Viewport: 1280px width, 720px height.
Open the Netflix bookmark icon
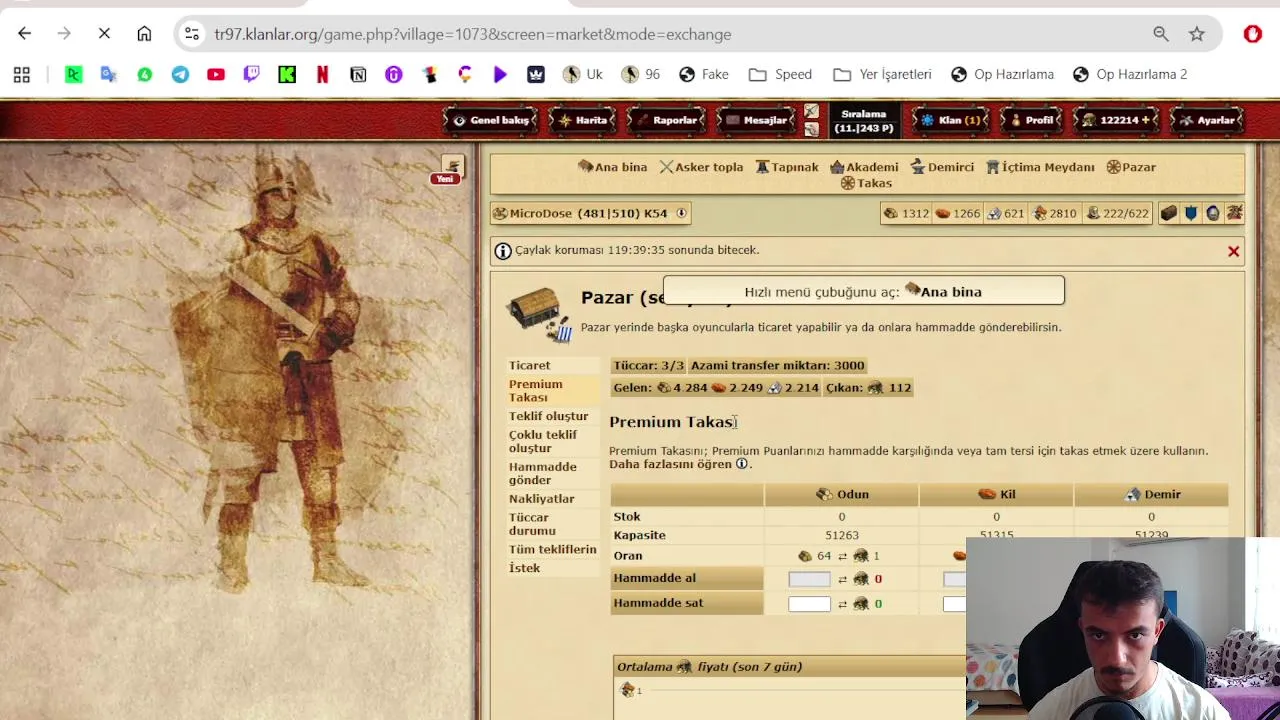(322, 74)
